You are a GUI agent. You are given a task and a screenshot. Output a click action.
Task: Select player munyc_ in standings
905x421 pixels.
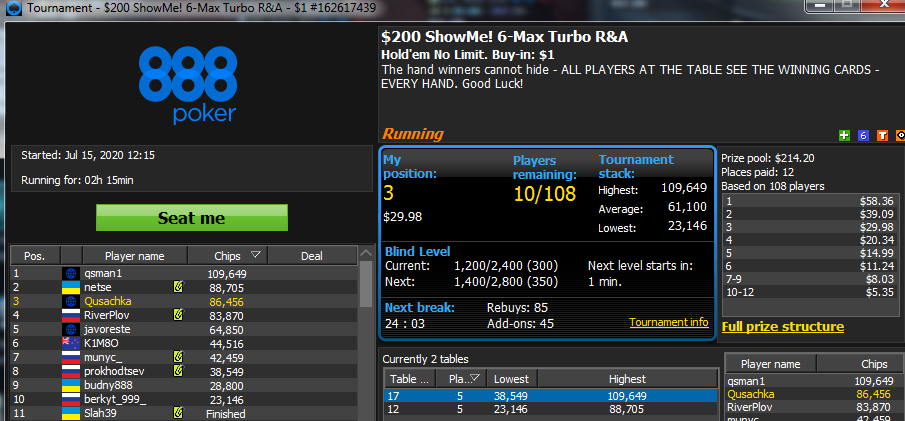pos(184,357)
